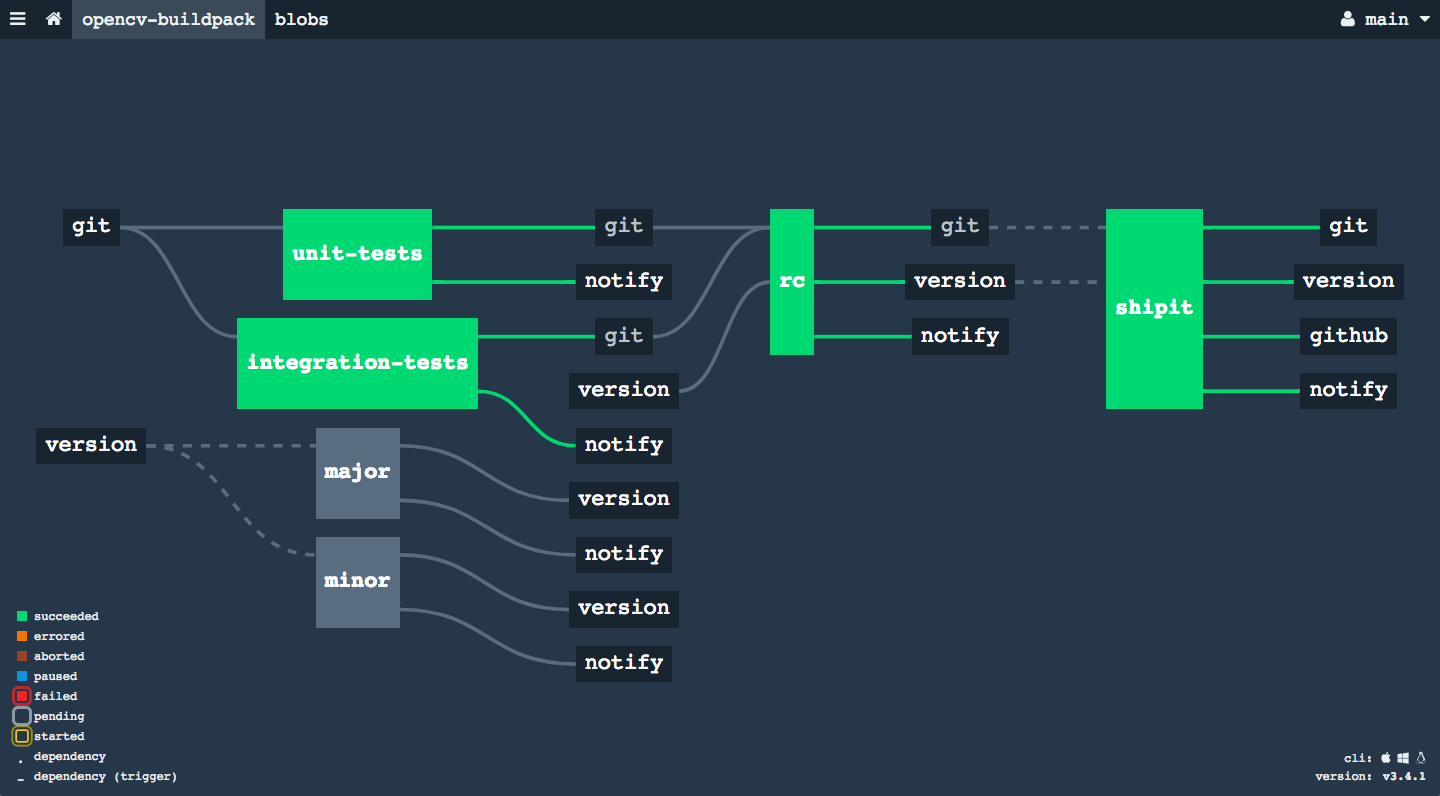
Task: Click the green succeeded legend swatch
Action: (22, 616)
